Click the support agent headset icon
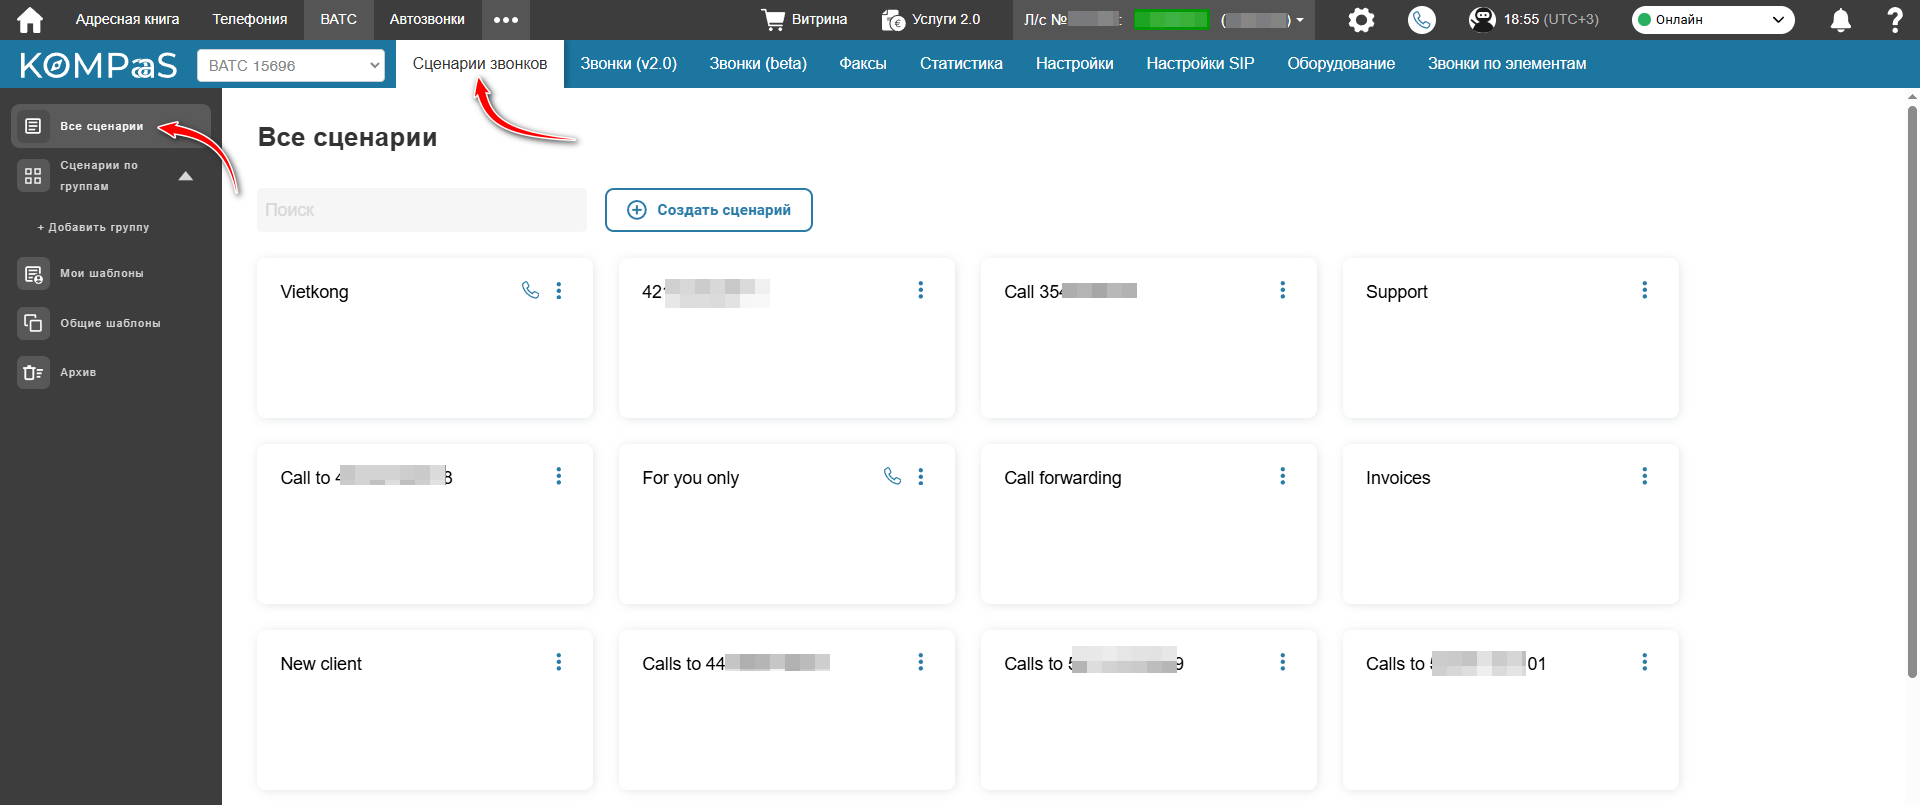1920x805 pixels. tap(1482, 20)
